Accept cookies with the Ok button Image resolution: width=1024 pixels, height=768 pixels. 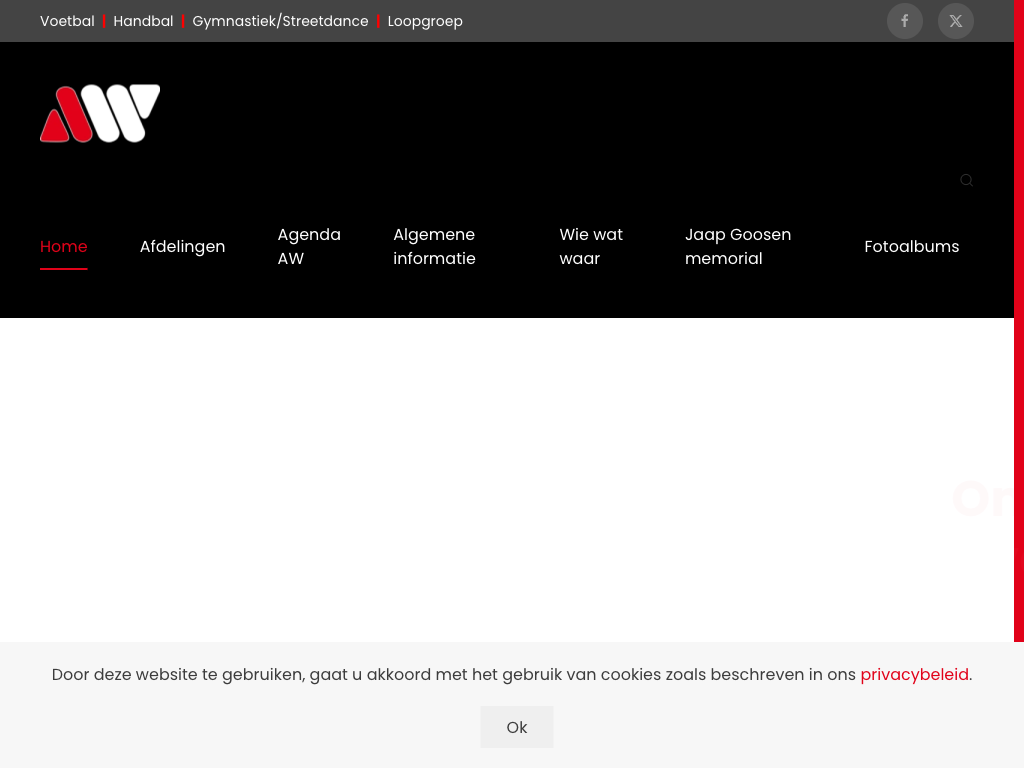[516, 727]
